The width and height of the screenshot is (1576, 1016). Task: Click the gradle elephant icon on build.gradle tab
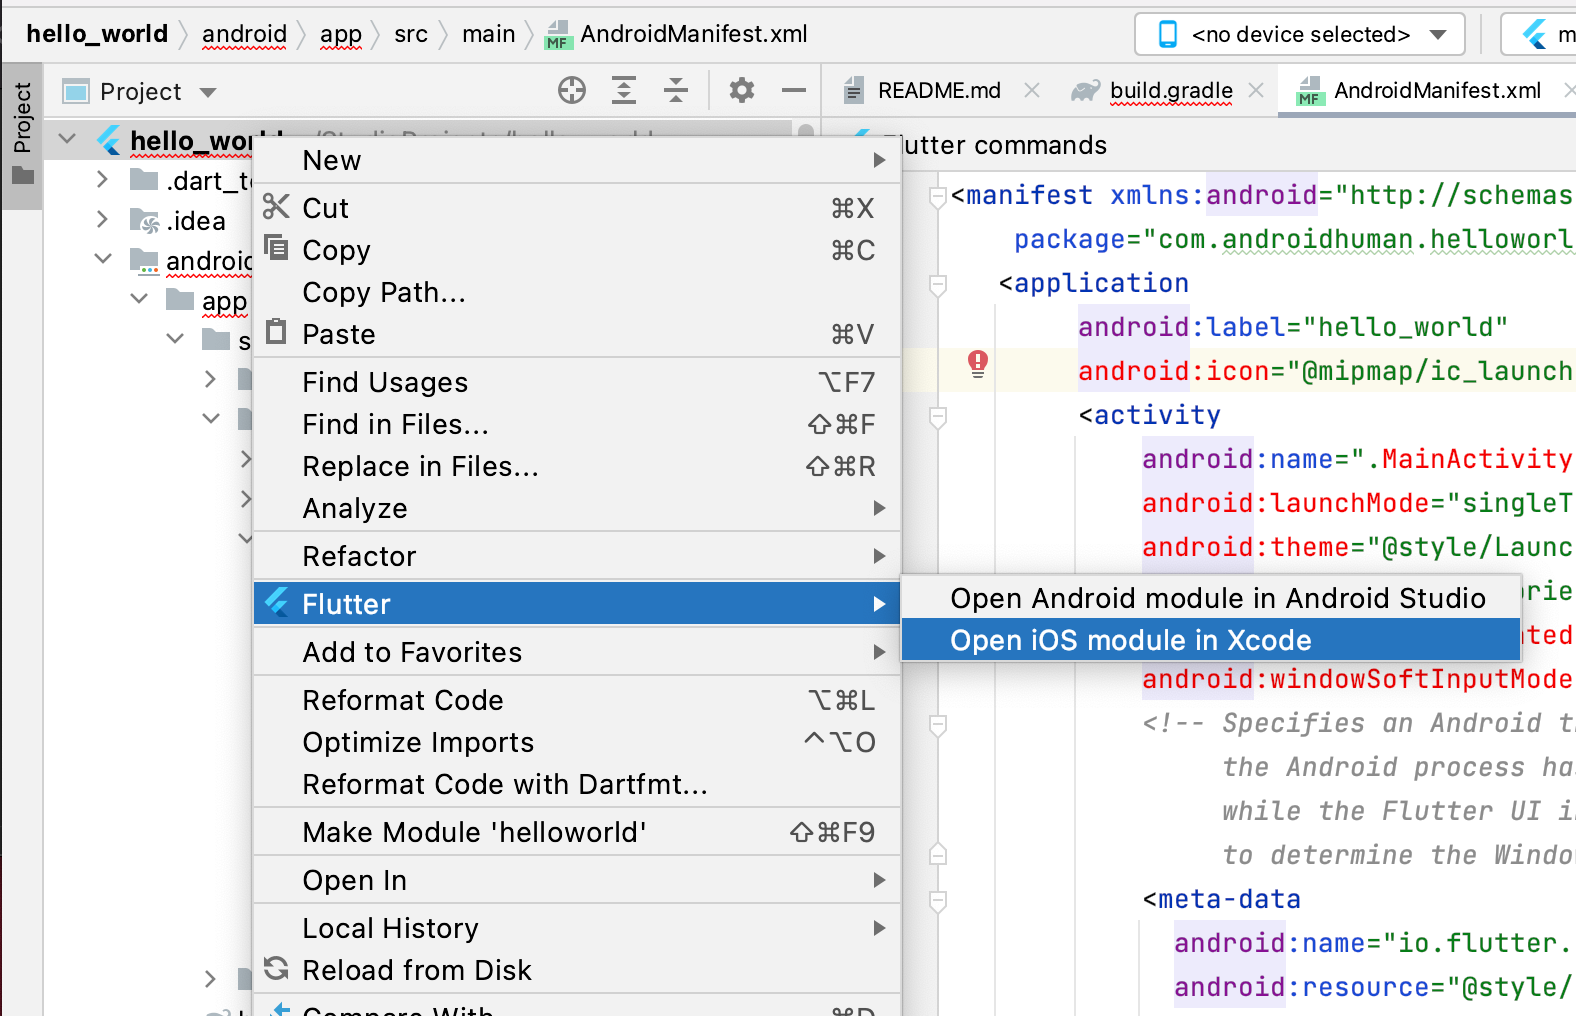(x=1085, y=91)
